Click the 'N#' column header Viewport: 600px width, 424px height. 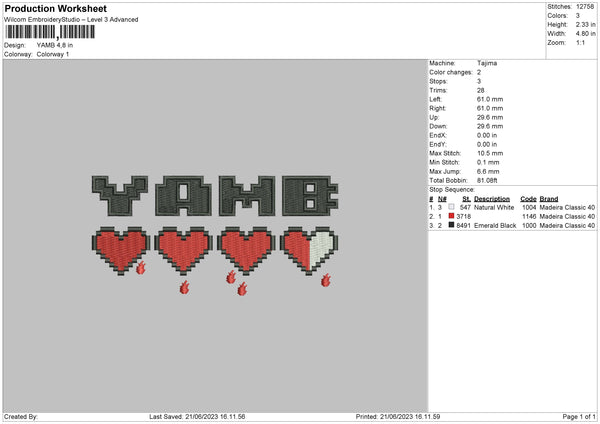tap(442, 199)
